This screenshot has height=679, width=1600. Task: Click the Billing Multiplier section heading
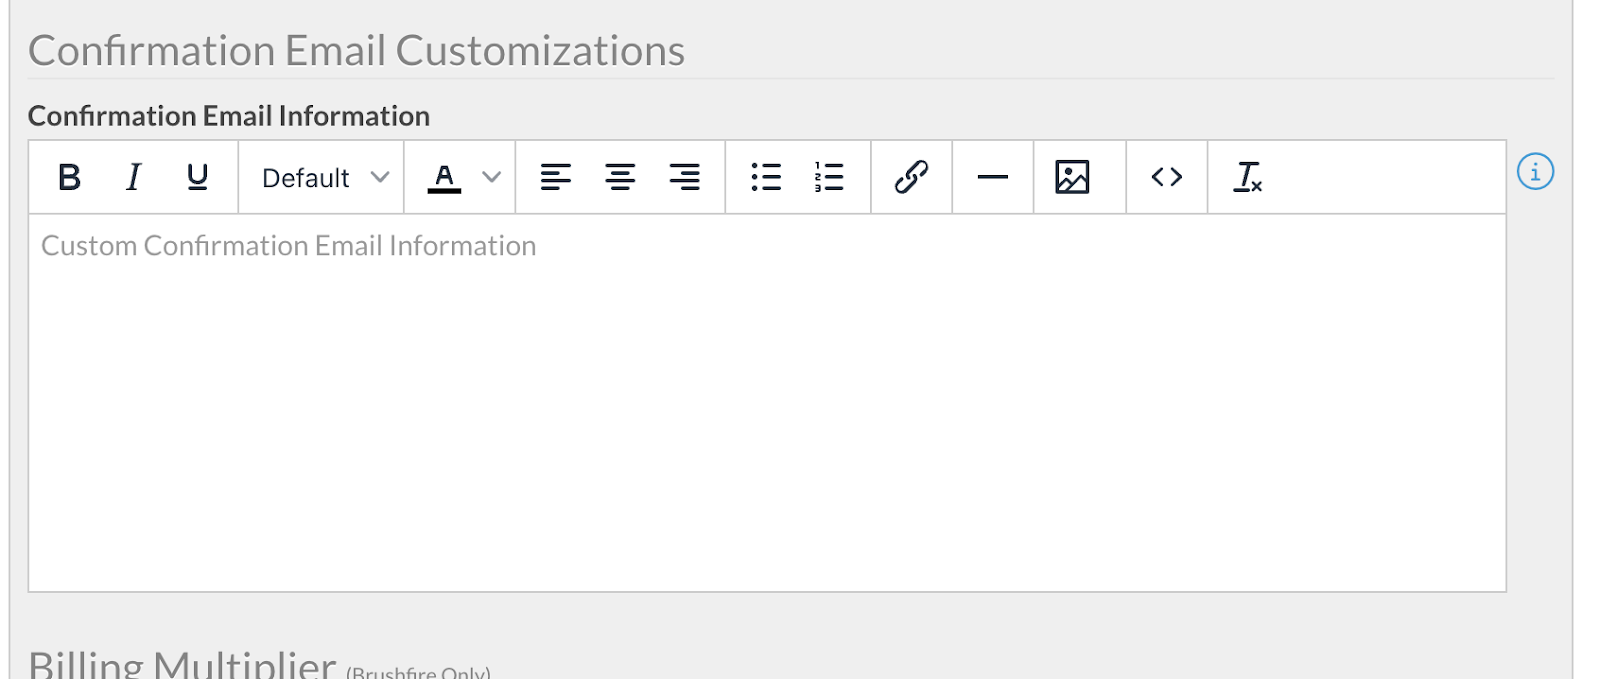[x=182, y=664]
